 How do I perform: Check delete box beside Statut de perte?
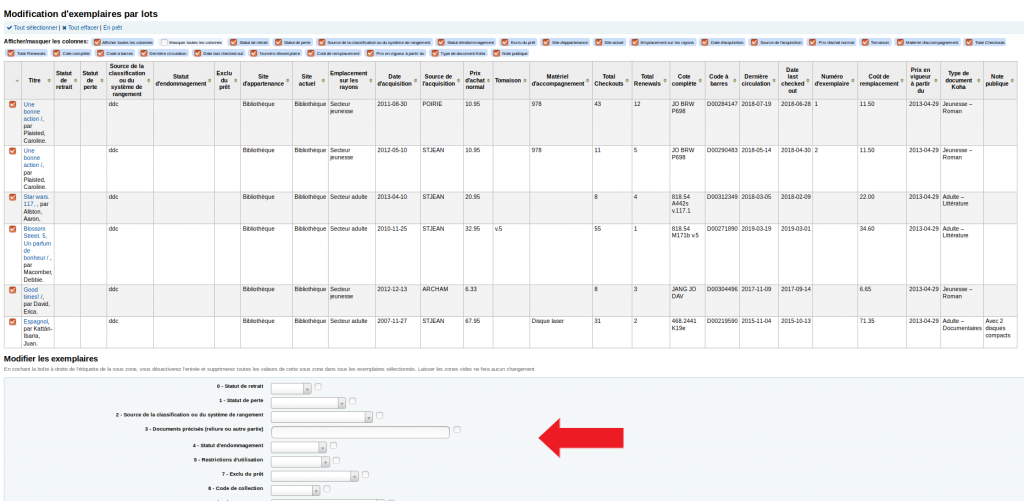[353, 401]
